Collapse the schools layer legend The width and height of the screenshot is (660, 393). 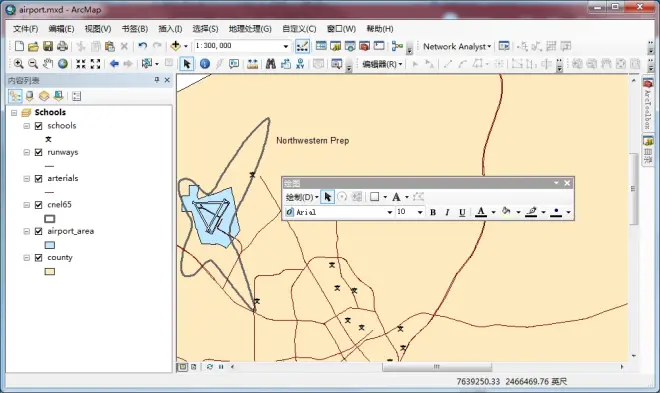(x=27, y=126)
